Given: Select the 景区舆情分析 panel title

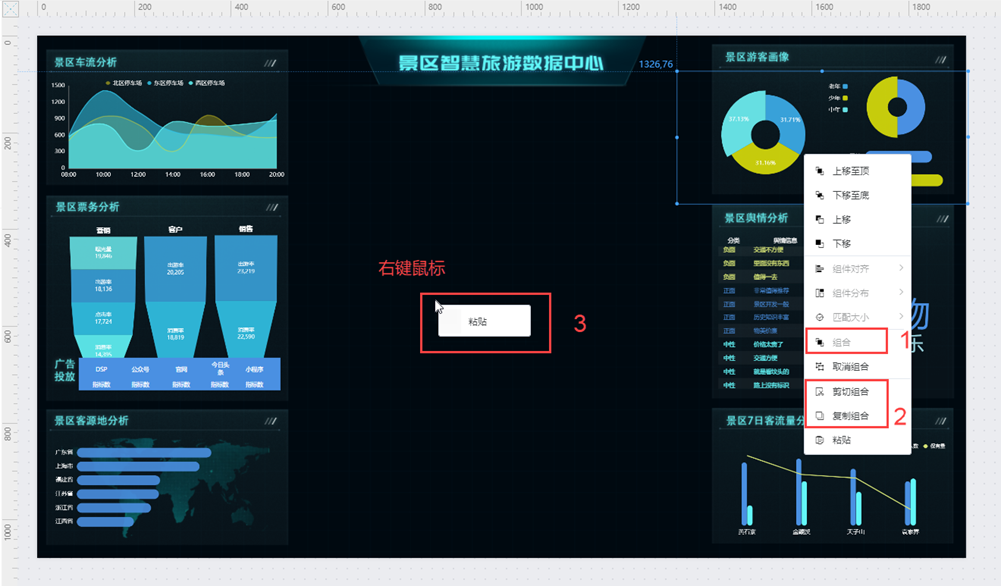Looking at the screenshot, I should point(756,218).
